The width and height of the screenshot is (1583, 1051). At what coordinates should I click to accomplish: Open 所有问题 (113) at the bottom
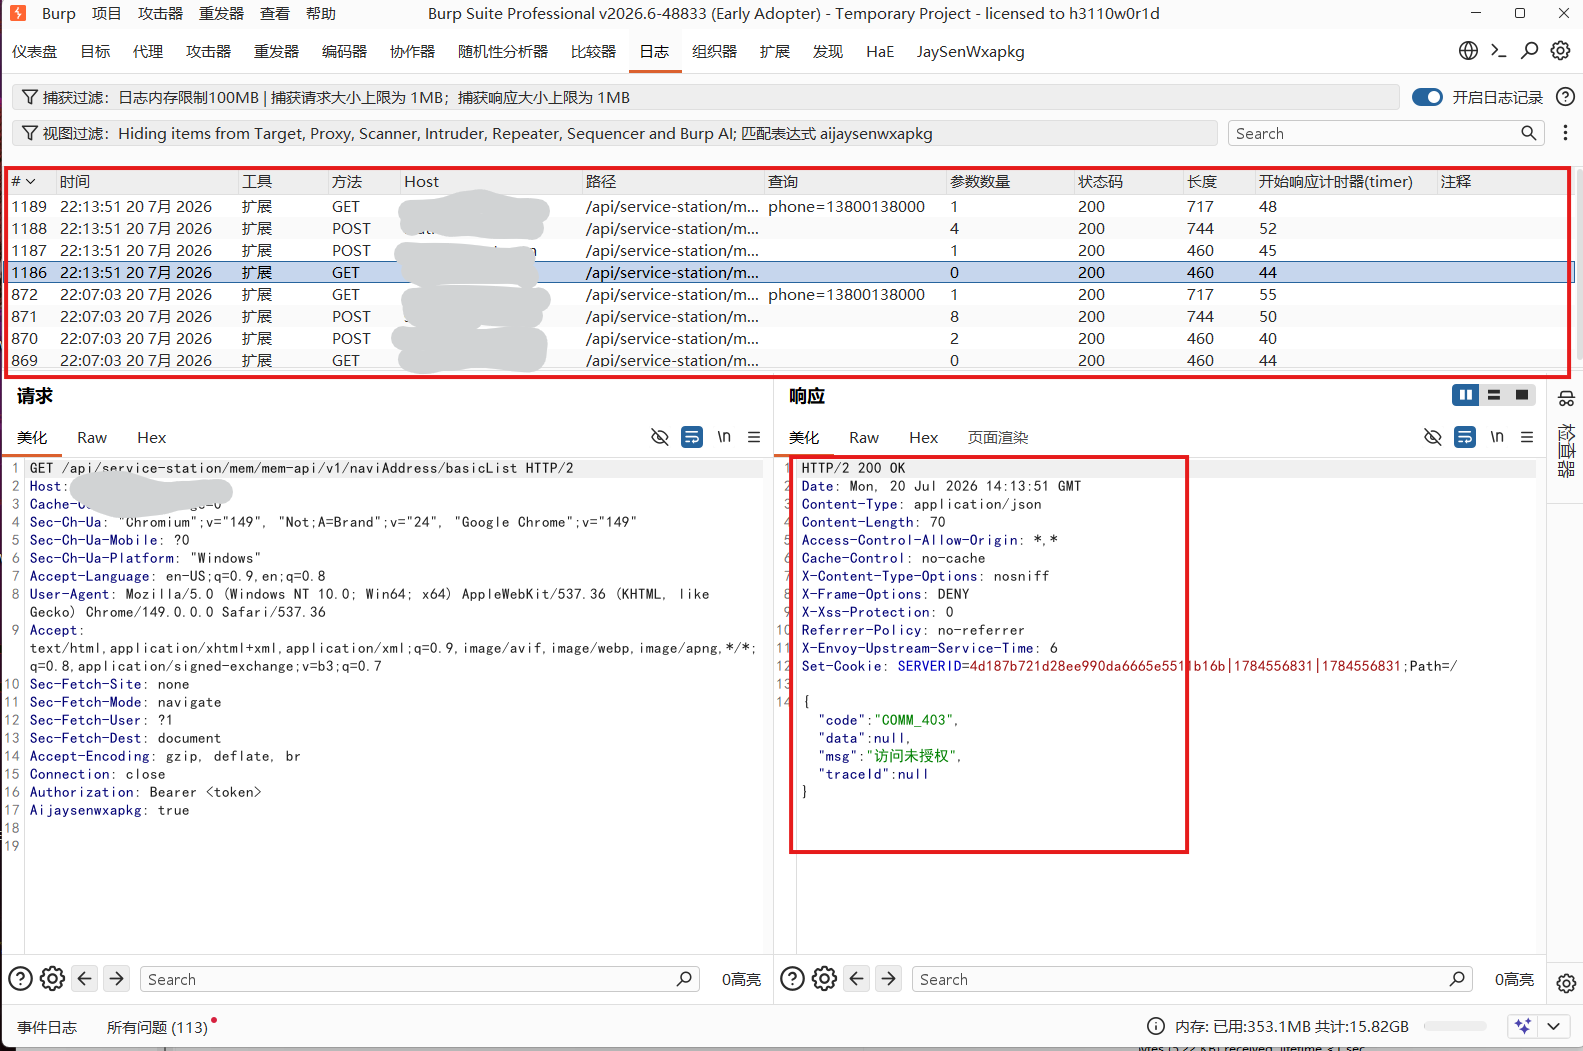157,1027
